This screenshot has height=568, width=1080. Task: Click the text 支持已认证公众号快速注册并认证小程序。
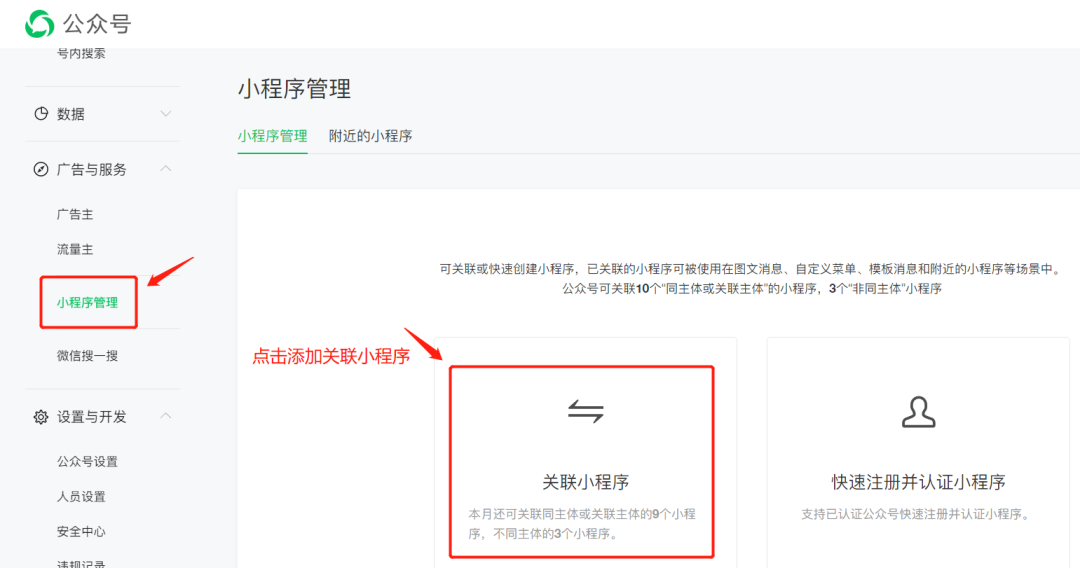tap(917, 514)
